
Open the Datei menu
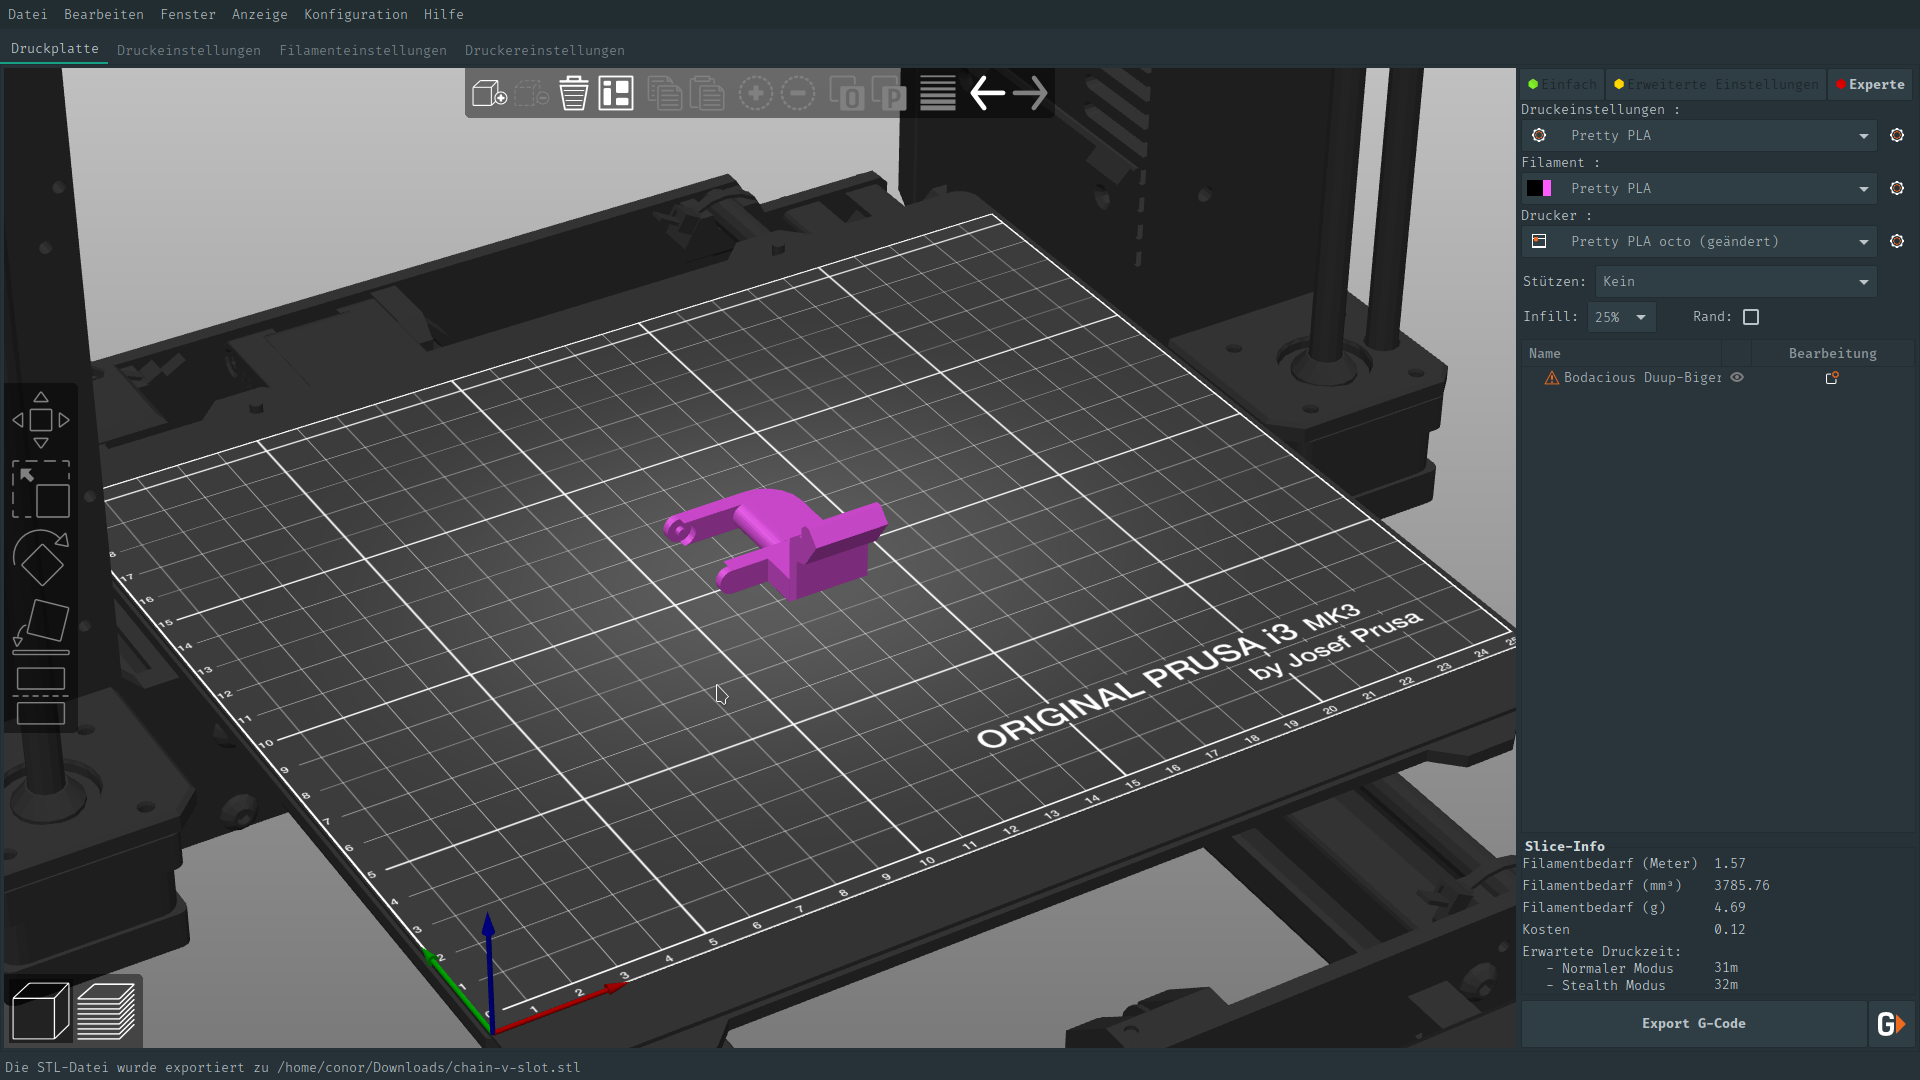27,14
